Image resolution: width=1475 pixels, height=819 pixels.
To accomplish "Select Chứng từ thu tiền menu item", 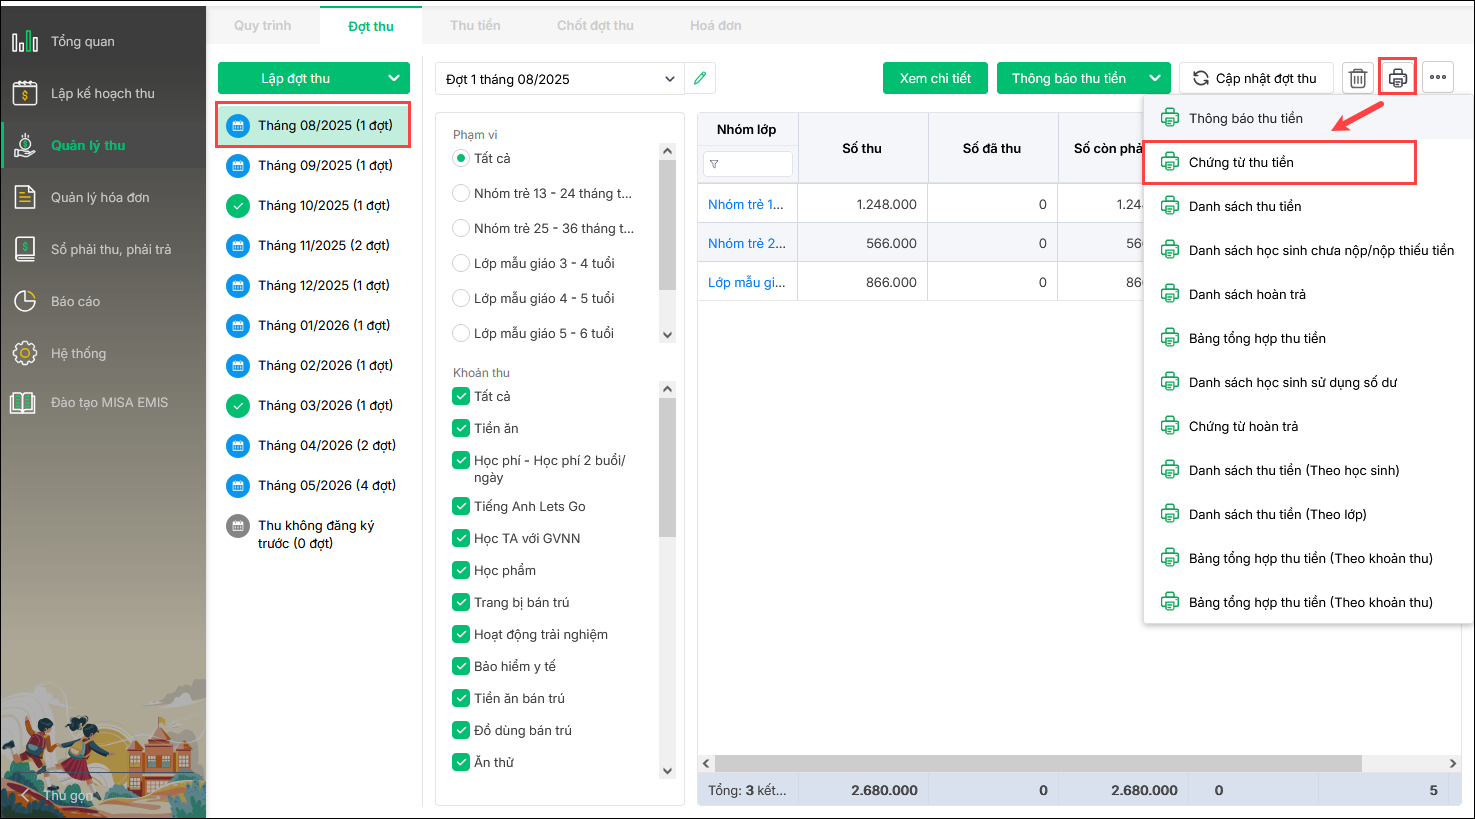I will (x=1240, y=162).
